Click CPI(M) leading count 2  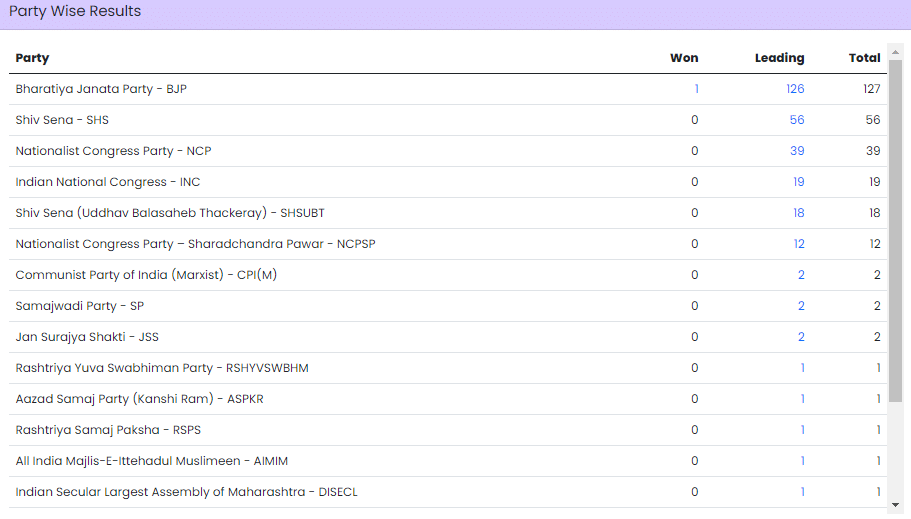coord(801,275)
